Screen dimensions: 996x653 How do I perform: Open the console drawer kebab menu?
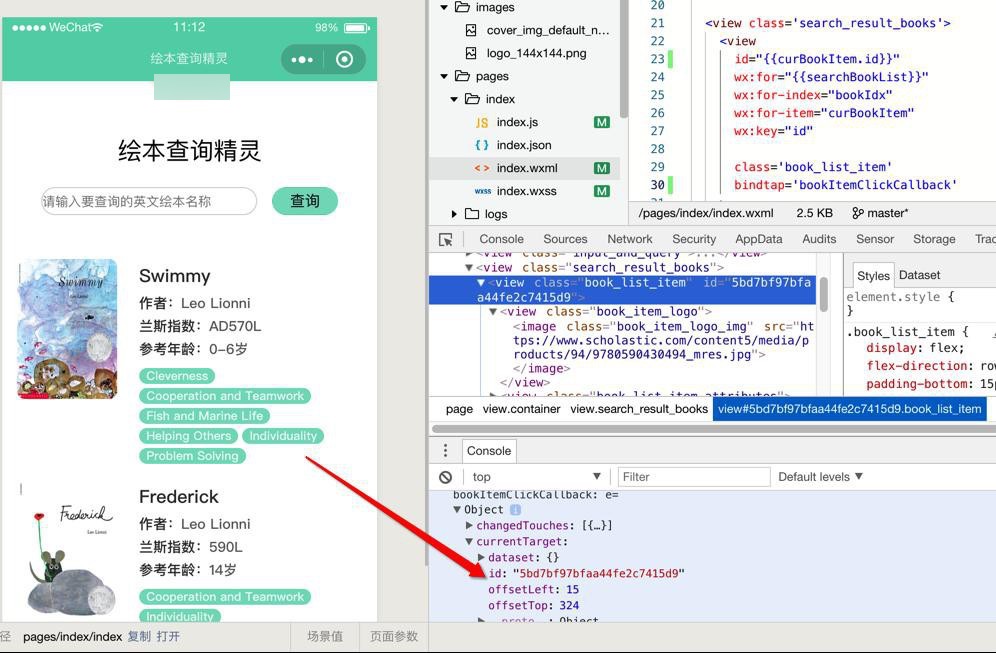click(445, 450)
